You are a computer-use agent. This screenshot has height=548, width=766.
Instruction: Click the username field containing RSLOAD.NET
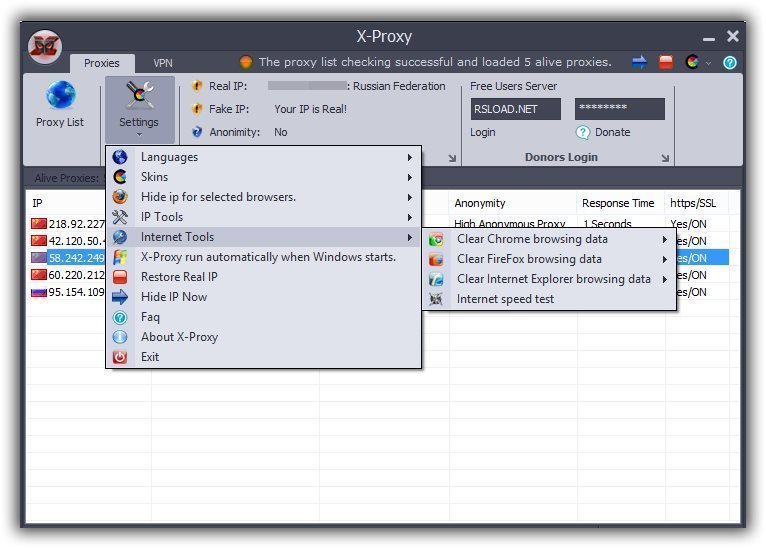(516, 109)
